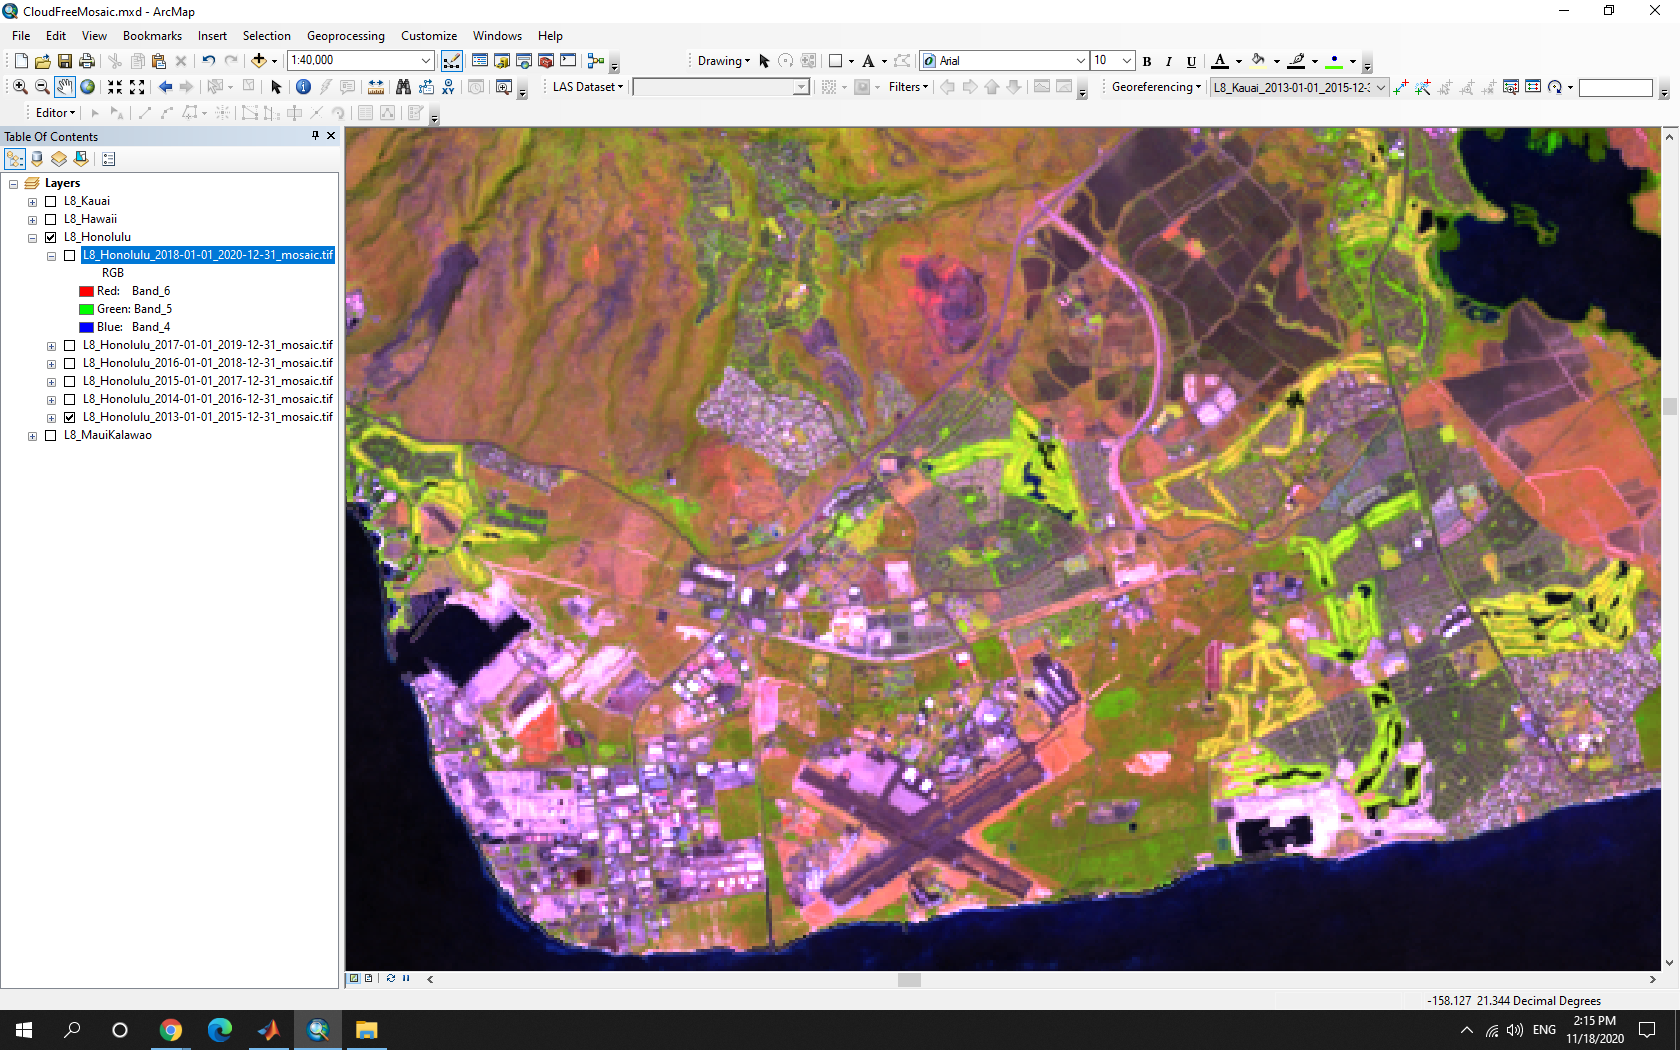Turn on the 2018-2020 mosaic layer checkbox
Screen dimensions: 1680x1050
coord(69,255)
